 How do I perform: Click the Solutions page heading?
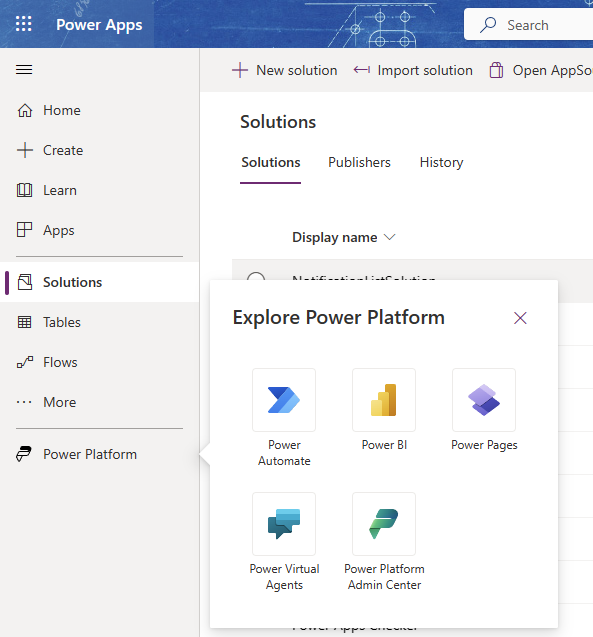pos(278,122)
